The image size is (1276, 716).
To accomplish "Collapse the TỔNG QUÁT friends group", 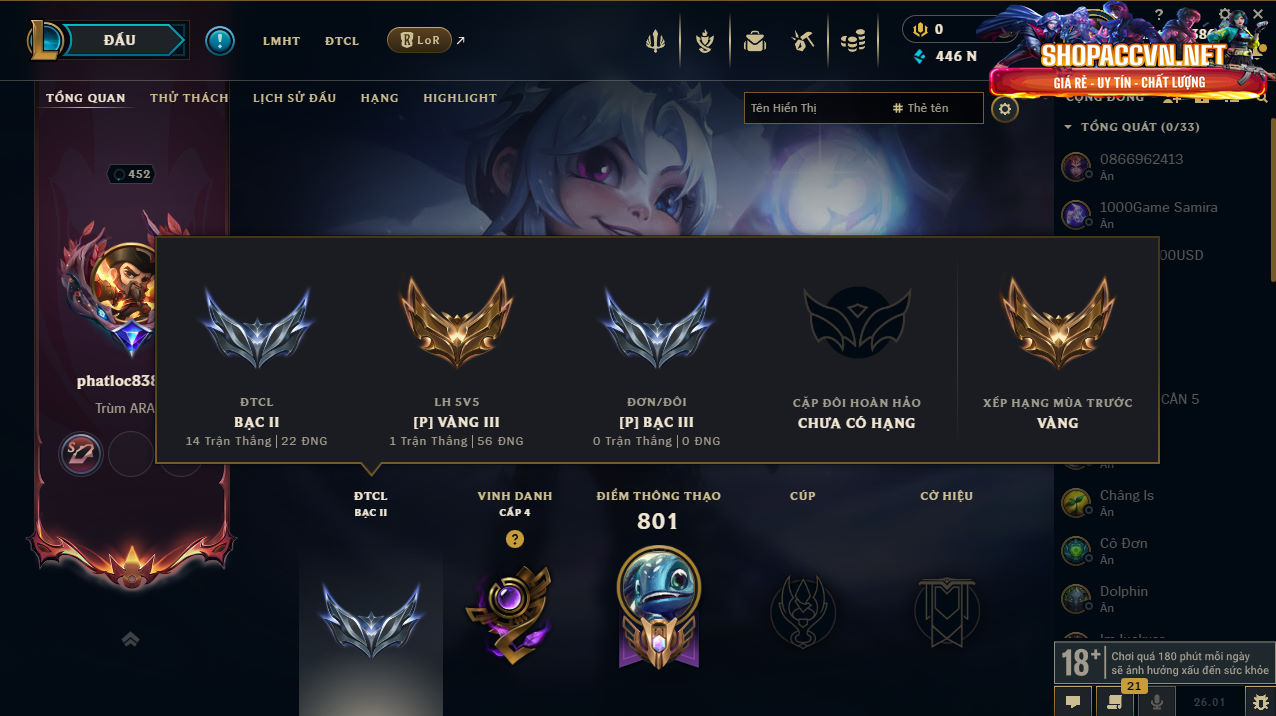I will coord(1132,127).
